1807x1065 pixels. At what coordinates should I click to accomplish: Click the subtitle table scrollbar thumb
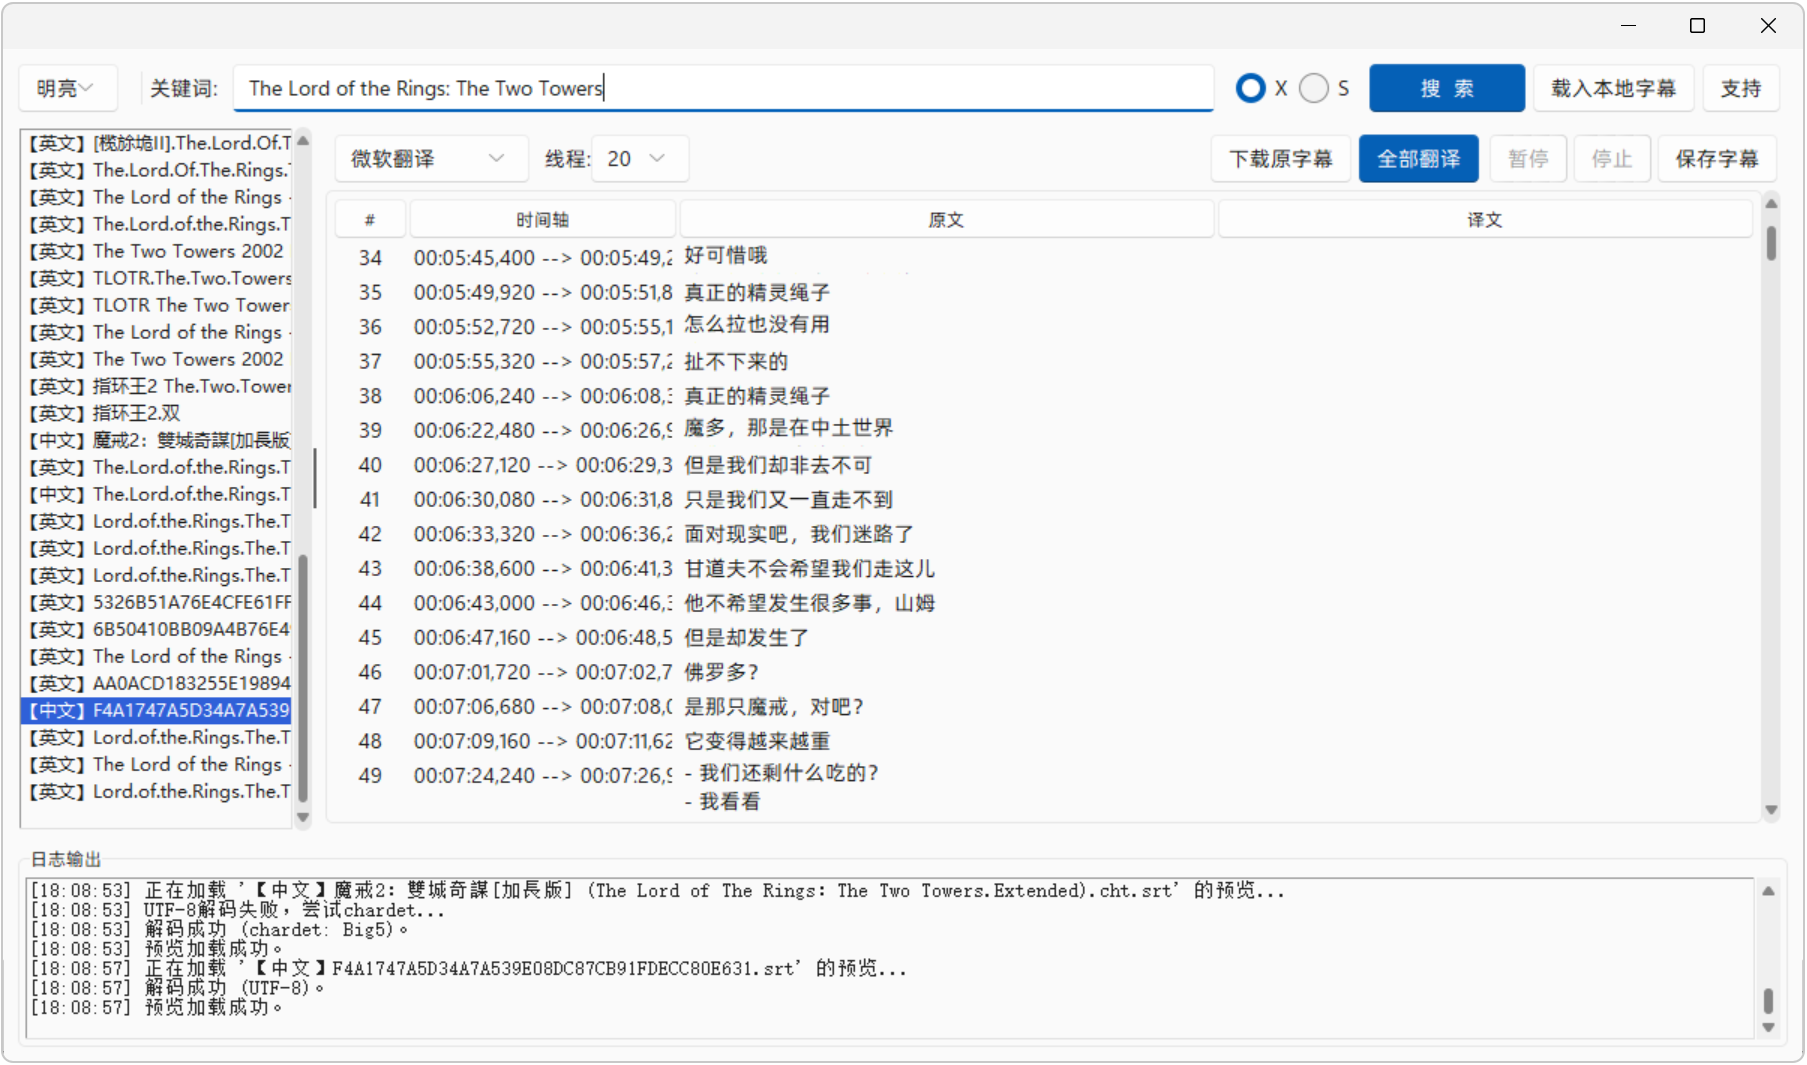(x=1771, y=243)
